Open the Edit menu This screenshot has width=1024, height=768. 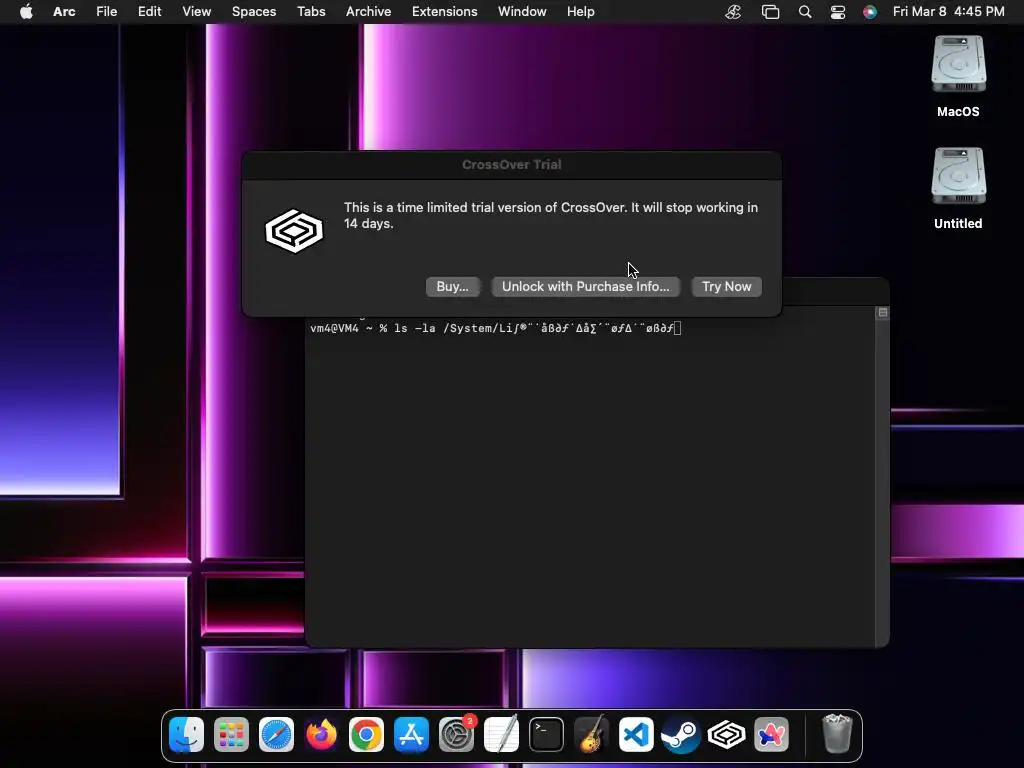pyautogui.click(x=150, y=12)
